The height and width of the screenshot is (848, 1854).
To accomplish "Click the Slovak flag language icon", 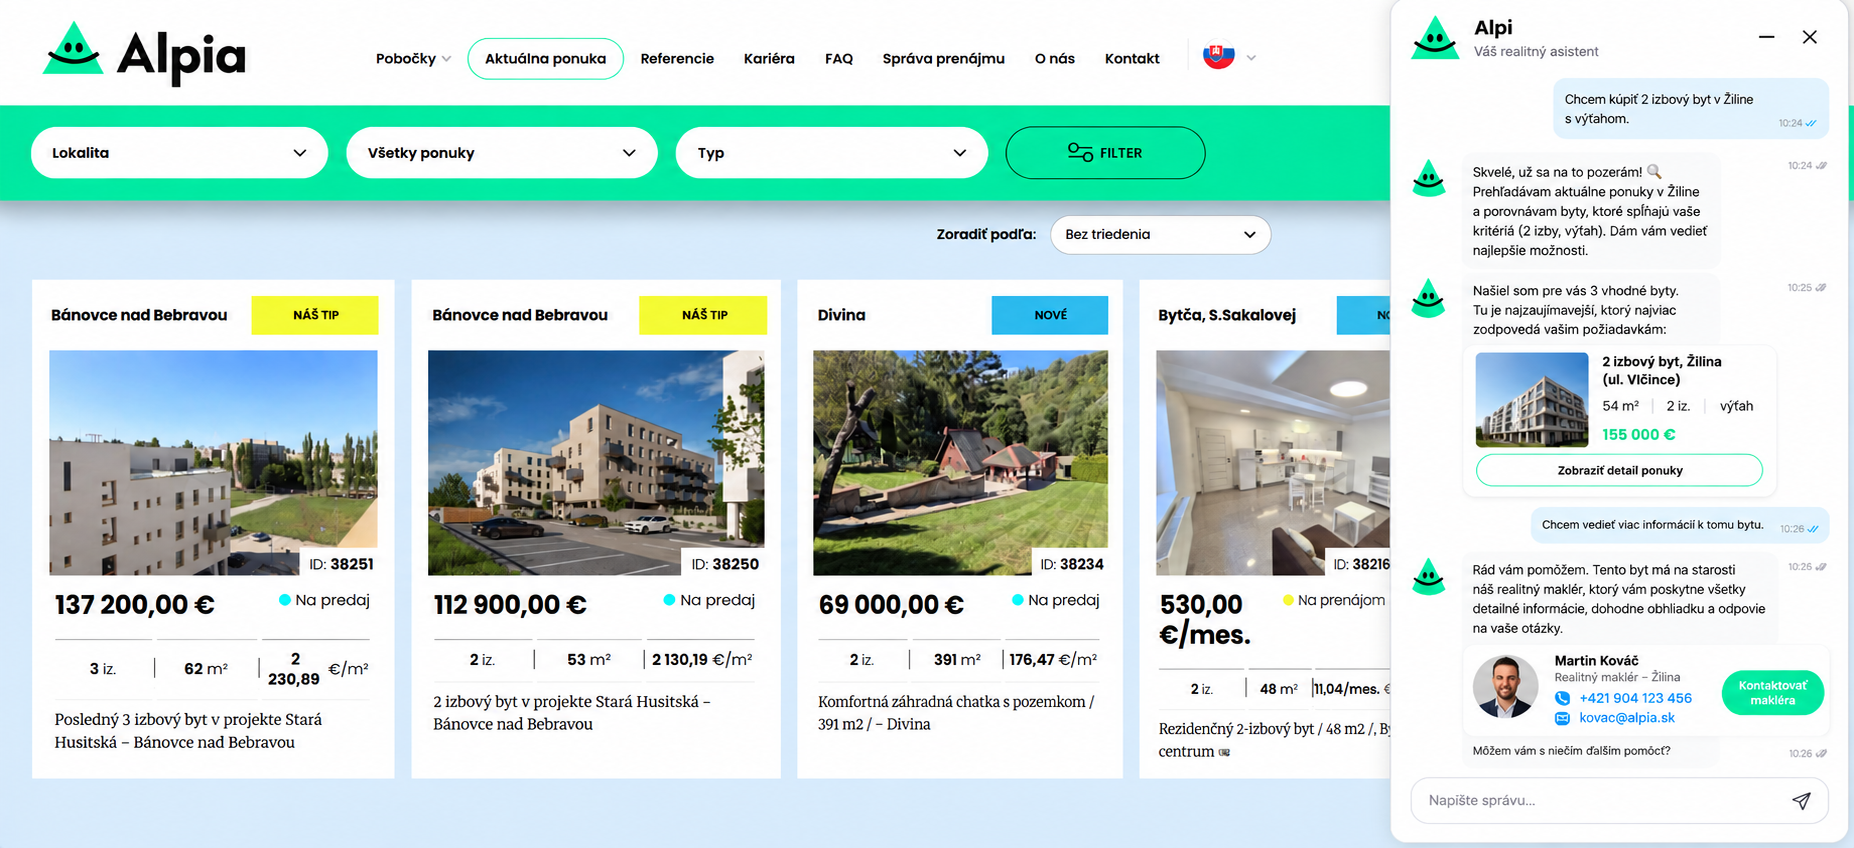I will click(x=1218, y=57).
